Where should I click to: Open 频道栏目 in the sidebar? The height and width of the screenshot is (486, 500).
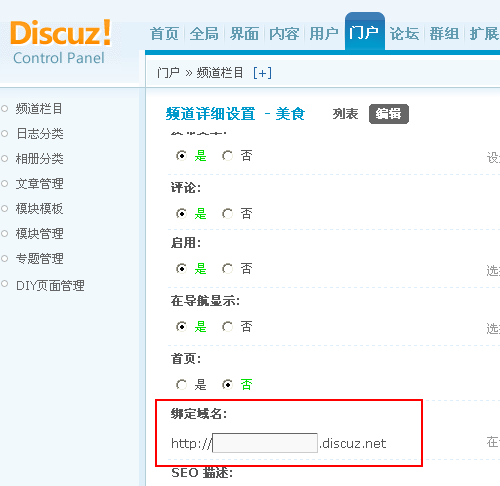[x=39, y=109]
